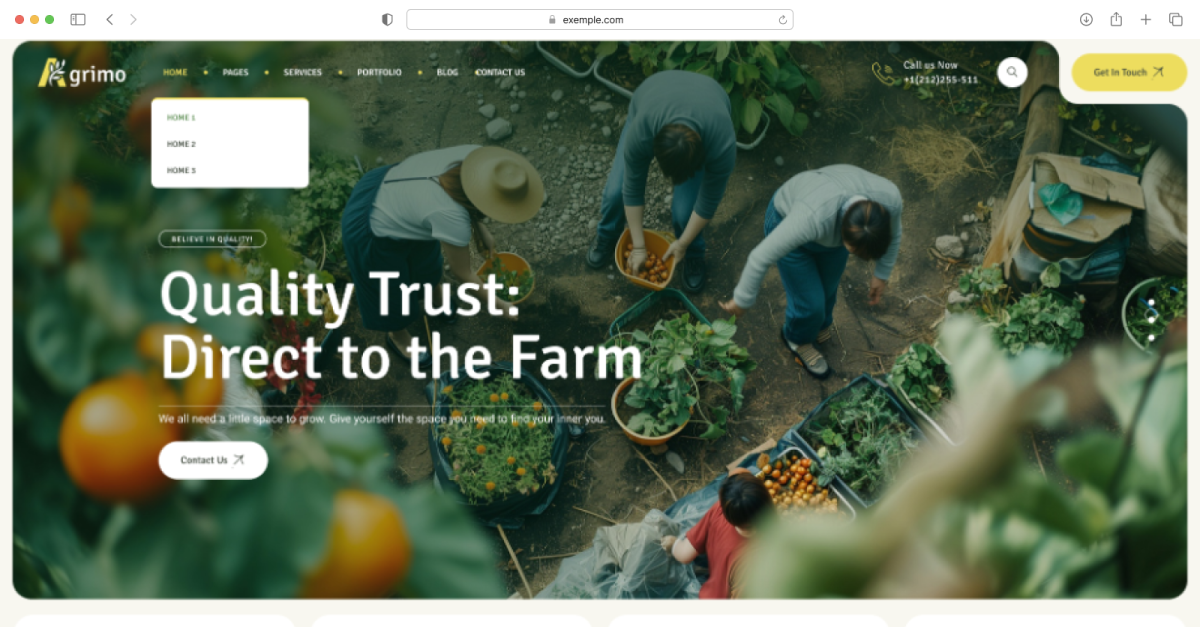
Task: Click the Agrimo logo
Action: click(x=82, y=73)
